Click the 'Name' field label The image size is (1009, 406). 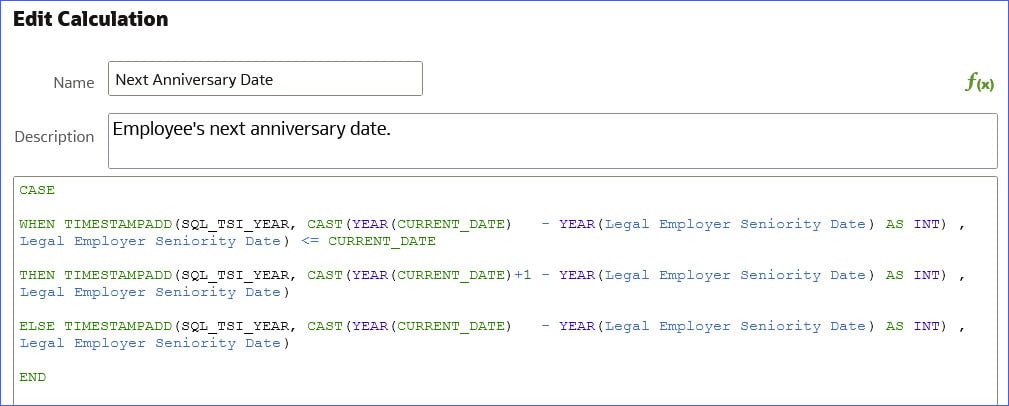[73, 82]
